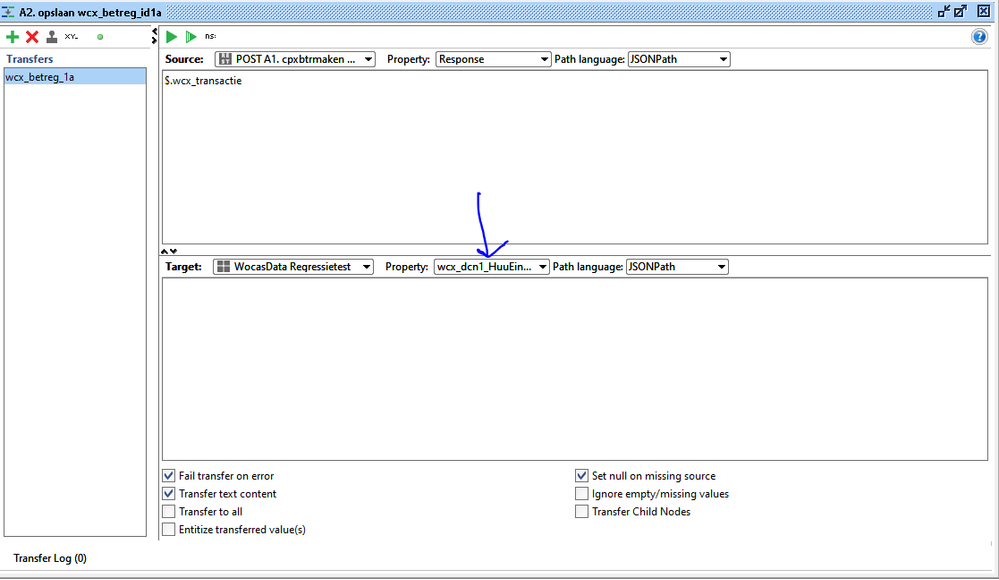Open help with the question mark icon
Screen dimensions: 999x580
pos(979,37)
